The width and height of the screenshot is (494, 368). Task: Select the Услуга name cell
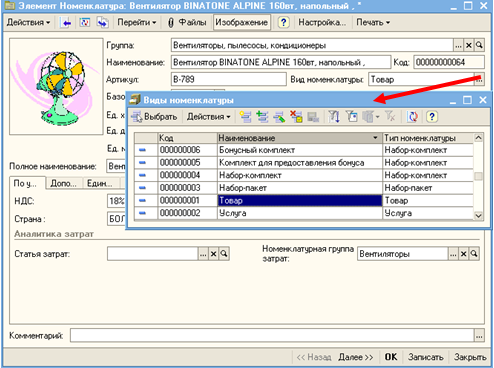(300, 213)
